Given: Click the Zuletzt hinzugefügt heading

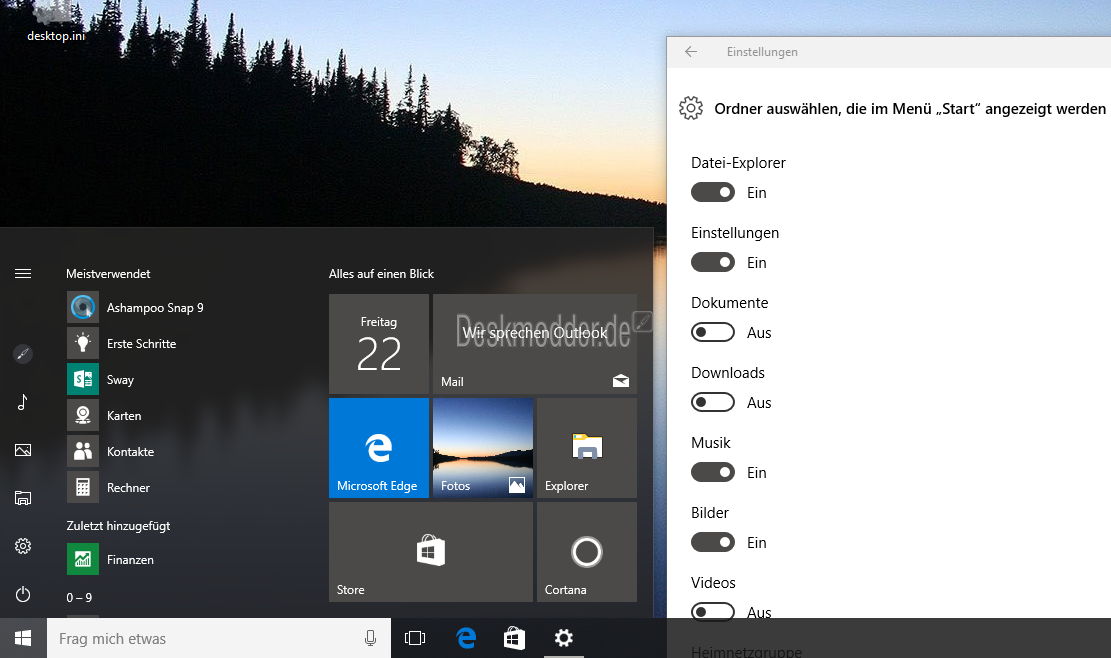Looking at the screenshot, I should click(x=118, y=526).
